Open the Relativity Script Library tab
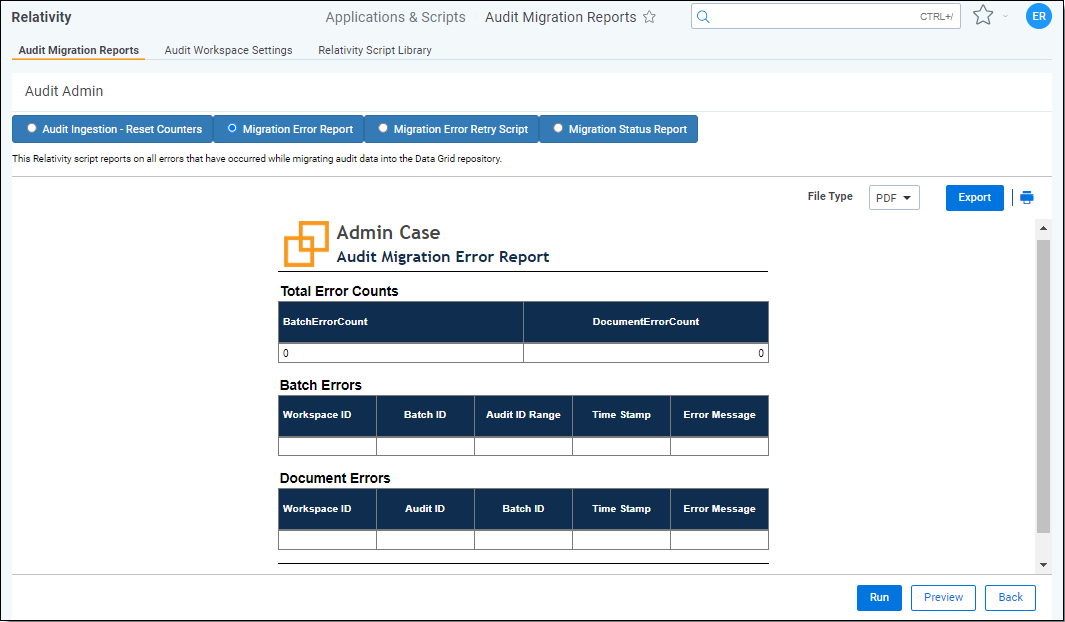The width and height of the screenshot is (1065, 622). click(375, 50)
